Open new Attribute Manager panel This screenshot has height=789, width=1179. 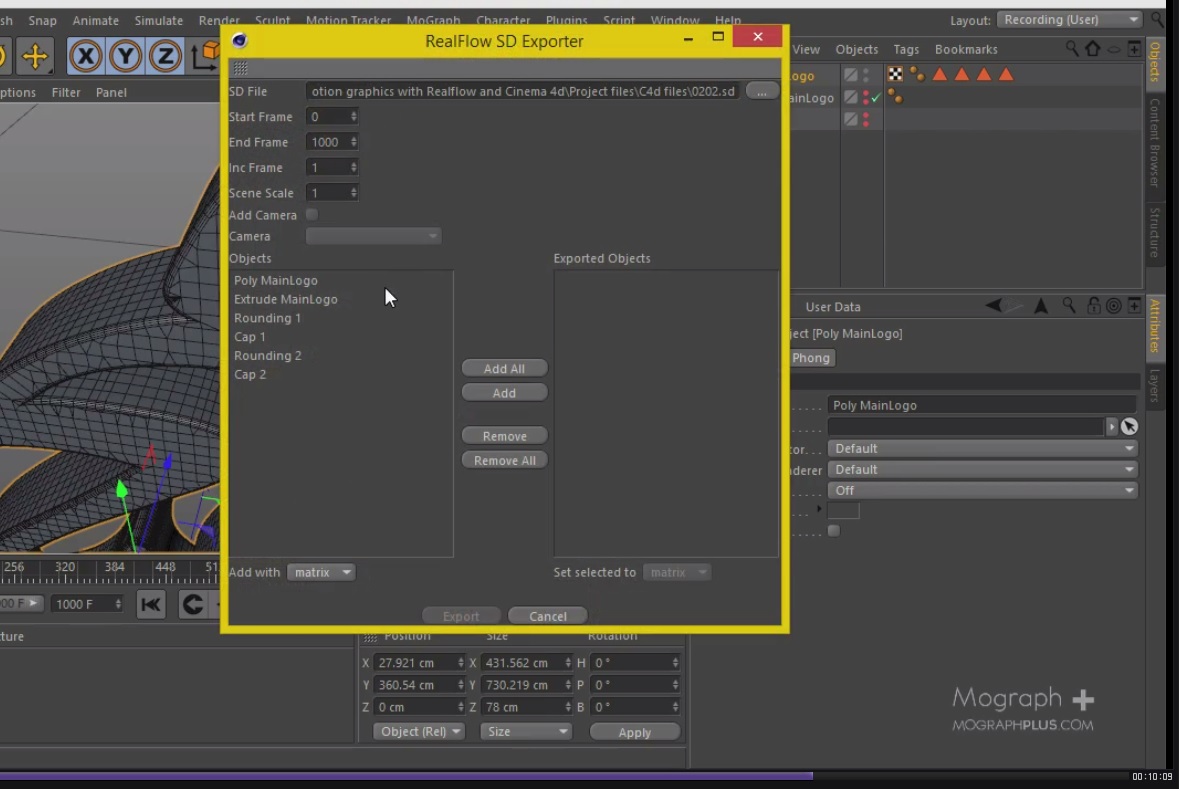click(1135, 305)
